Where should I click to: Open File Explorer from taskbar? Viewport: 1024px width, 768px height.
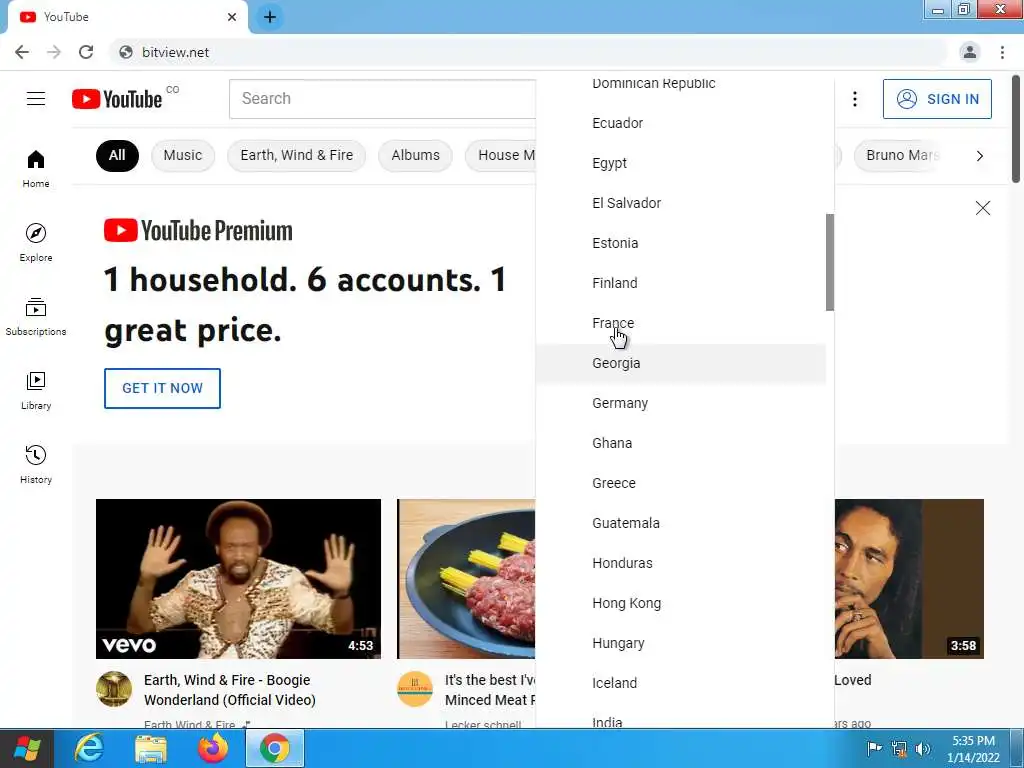151,748
